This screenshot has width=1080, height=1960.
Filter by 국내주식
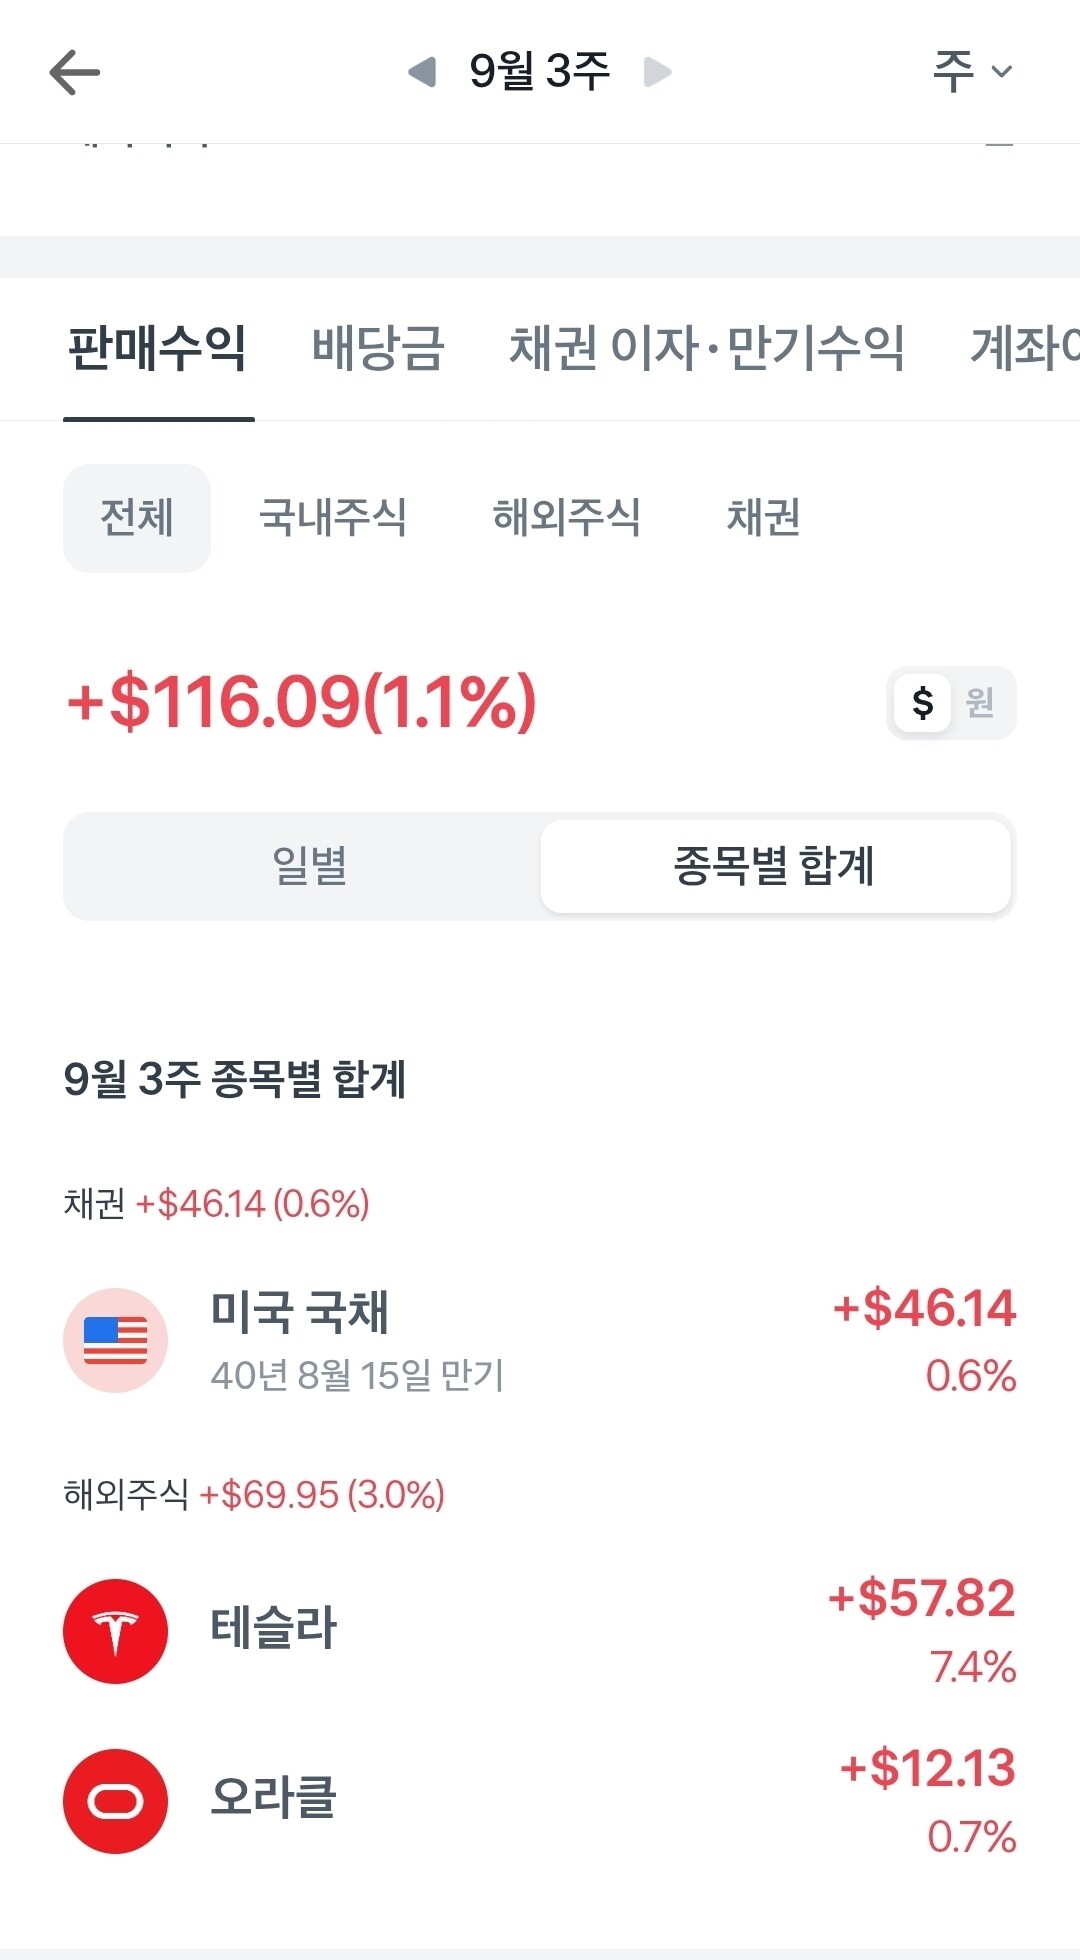pyautogui.click(x=333, y=518)
